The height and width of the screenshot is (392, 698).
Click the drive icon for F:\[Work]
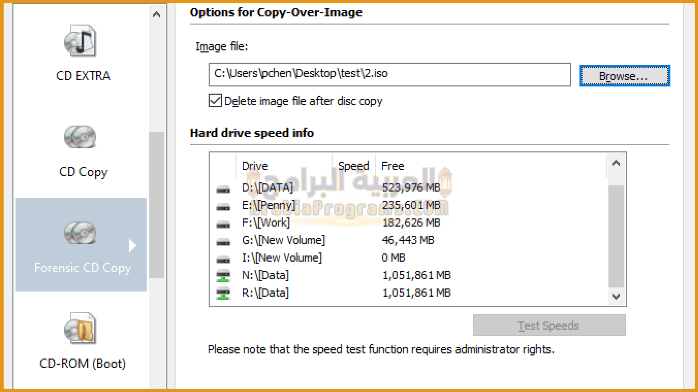[223, 224]
